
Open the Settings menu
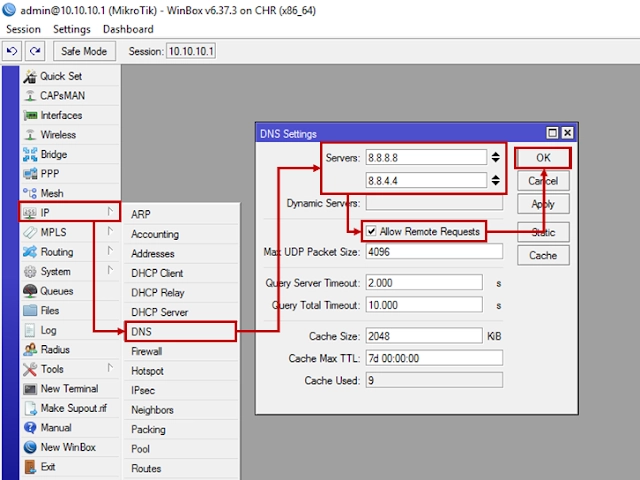[x=72, y=29]
